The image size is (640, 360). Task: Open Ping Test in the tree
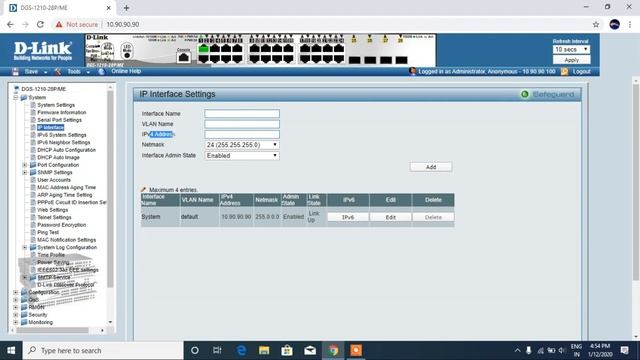click(x=48, y=232)
